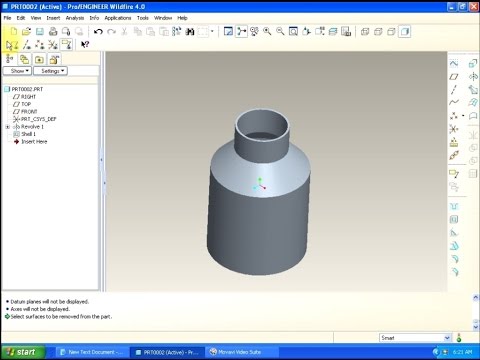Open the Datum Point flyout arrow
The image size is (480, 360).
(x=463, y=116)
